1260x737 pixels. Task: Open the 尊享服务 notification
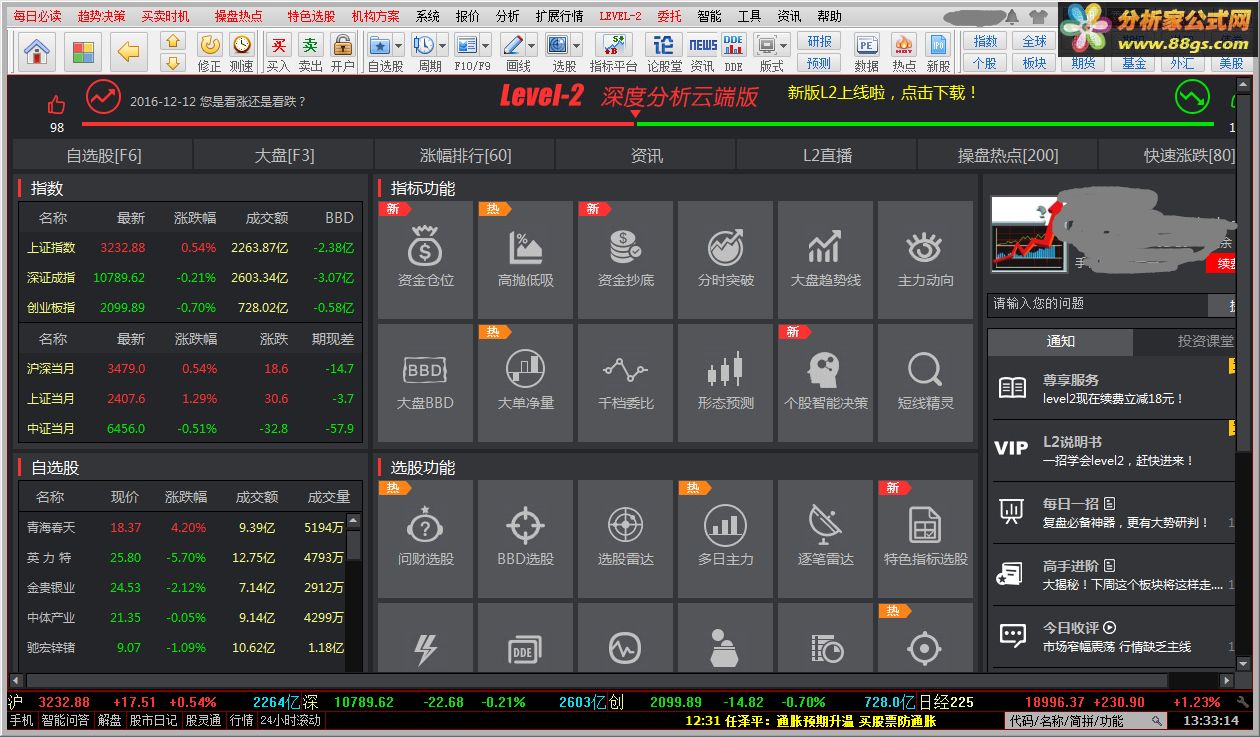pyautogui.click(x=1112, y=388)
